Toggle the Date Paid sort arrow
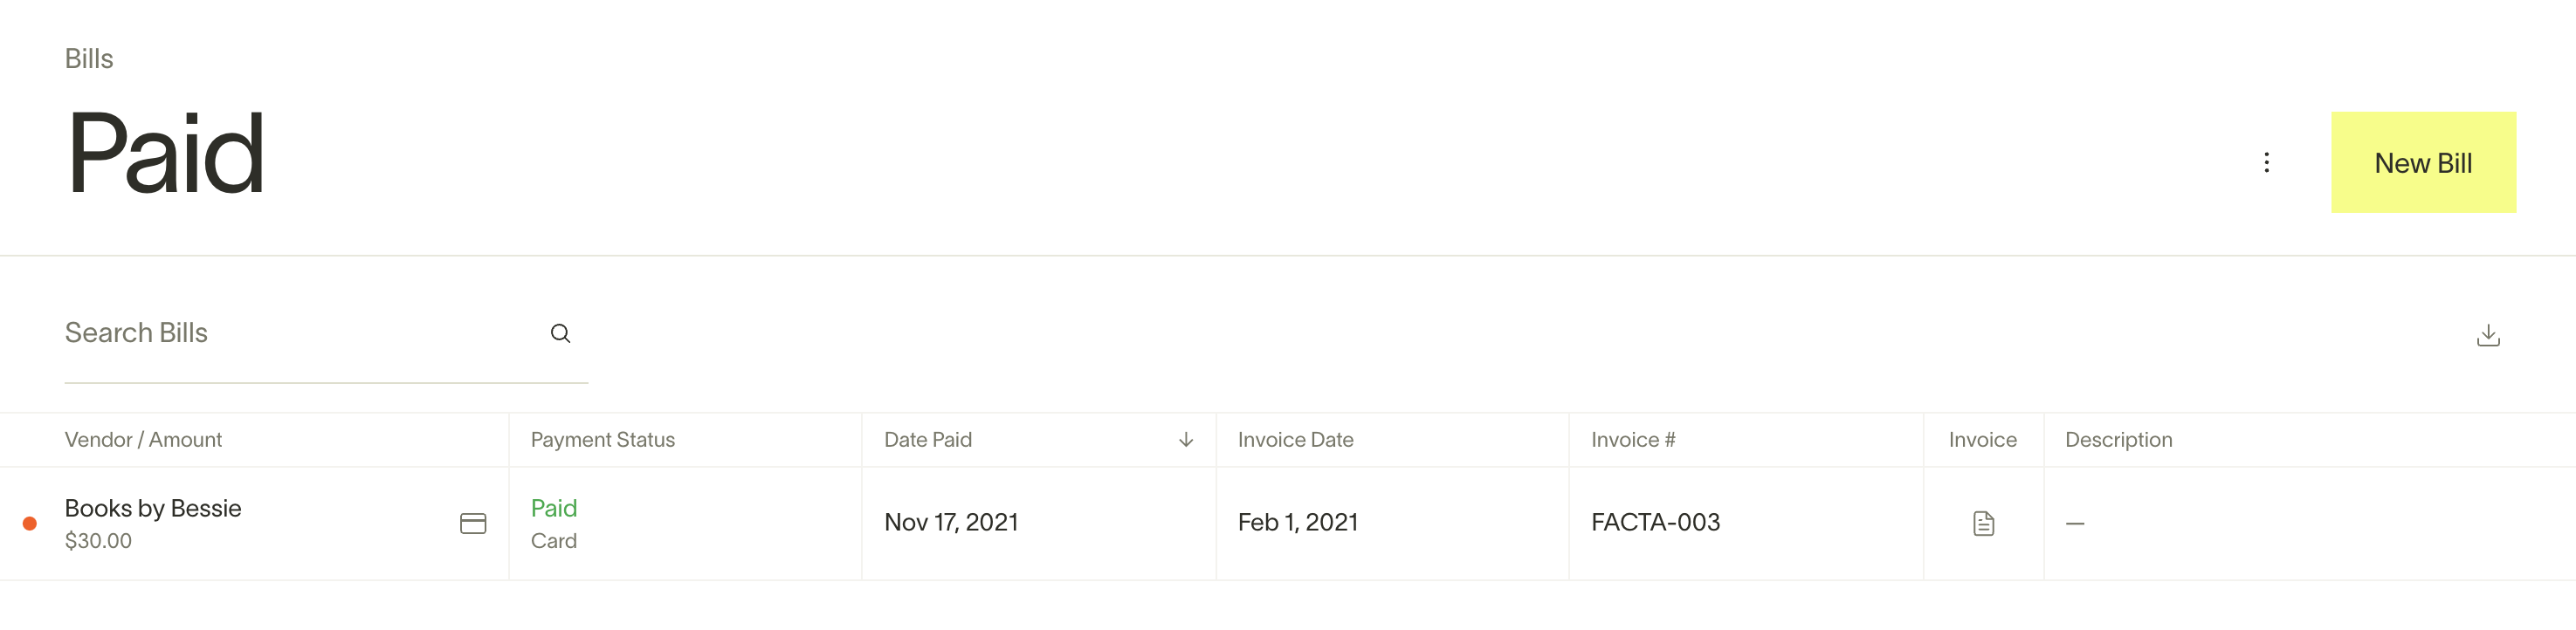Screen dimensions: 2576x630 click(x=1186, y=440)
